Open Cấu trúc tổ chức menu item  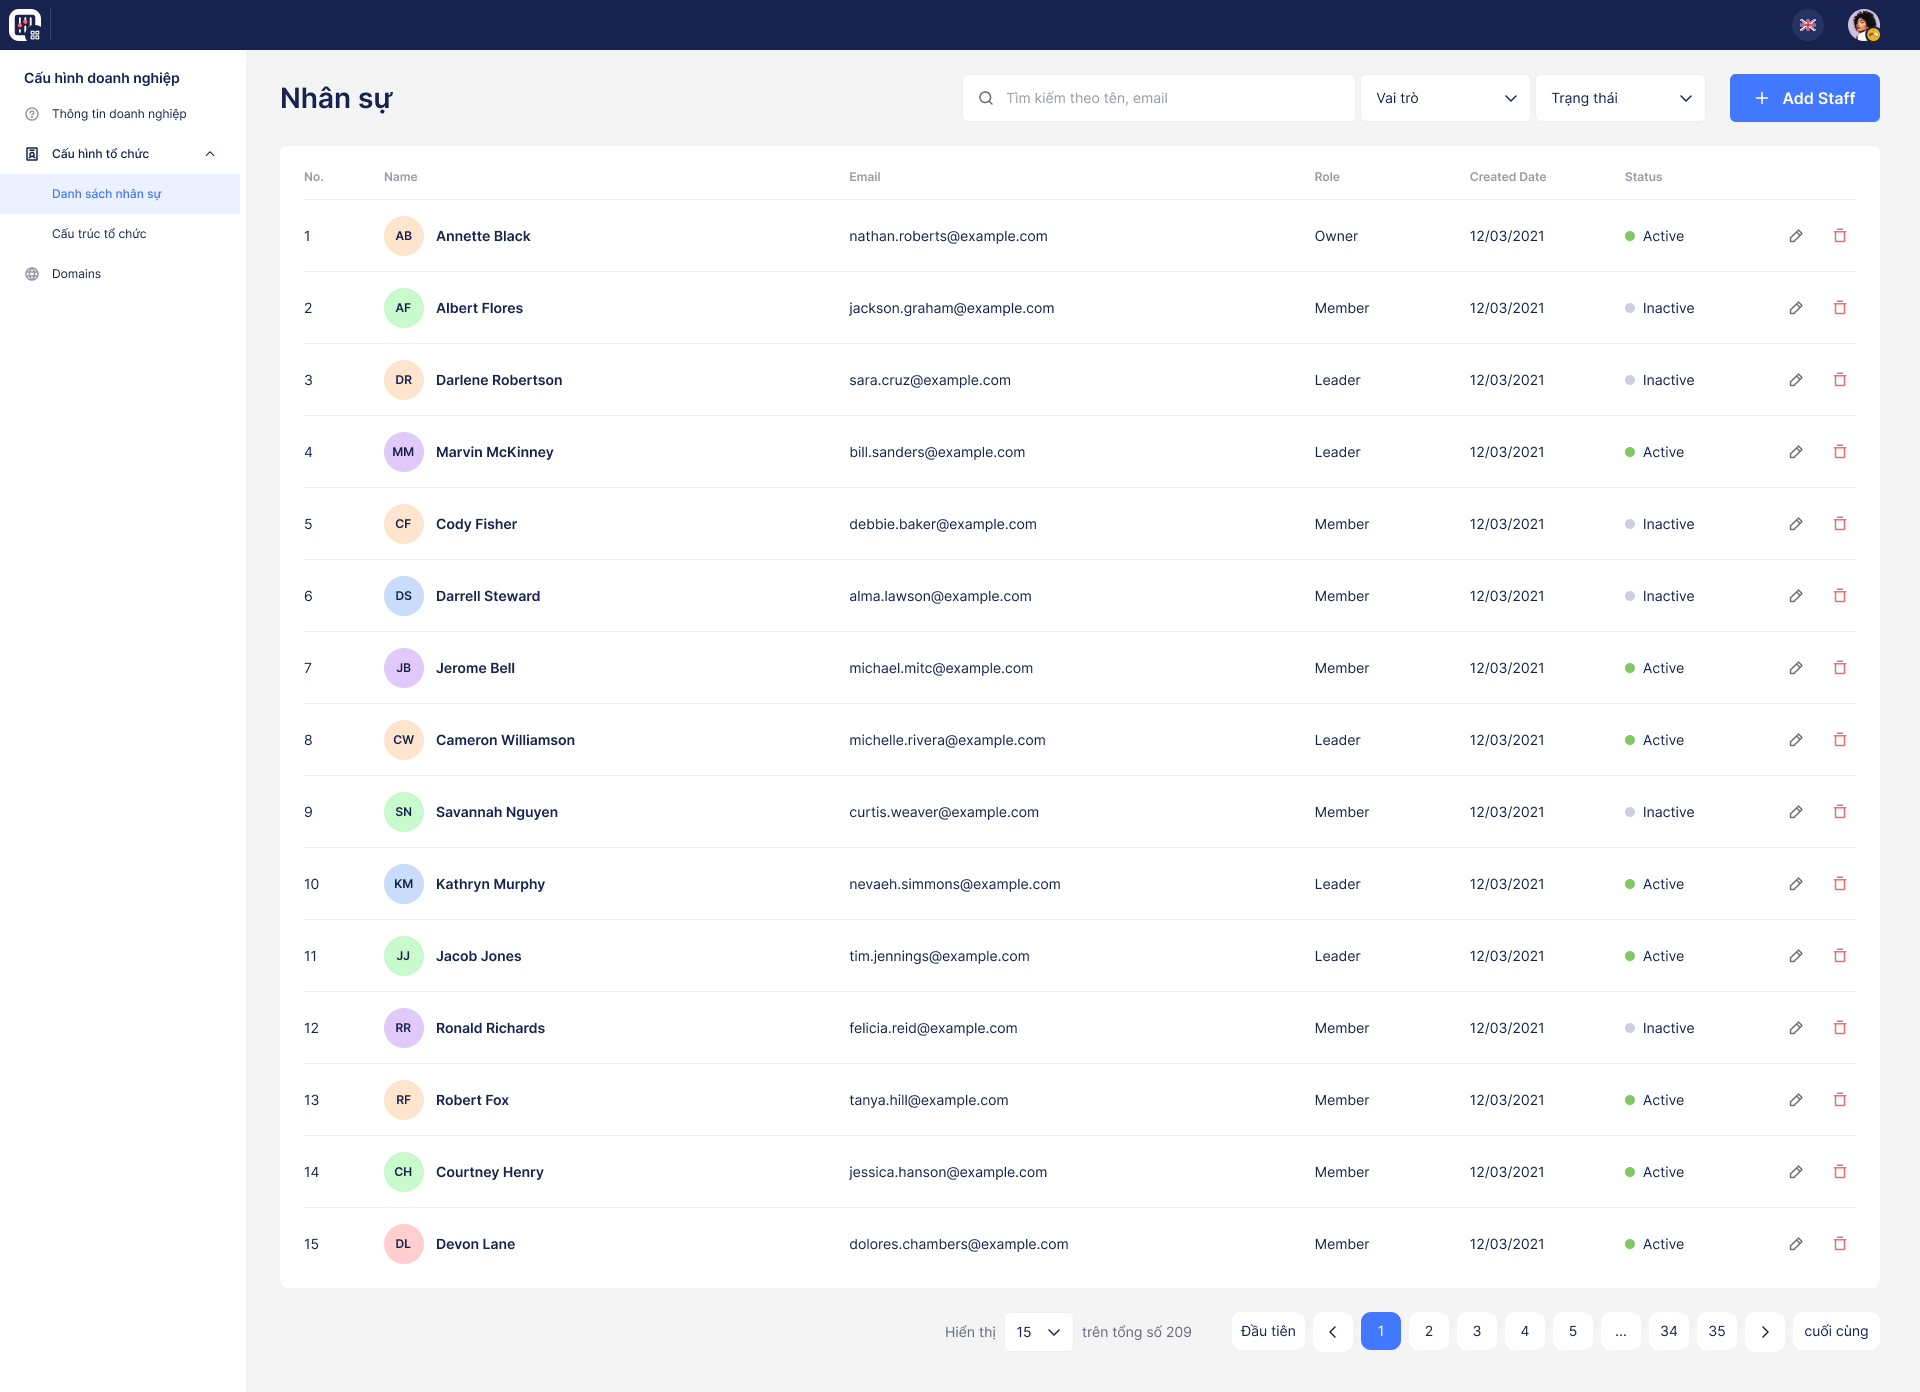99,234
